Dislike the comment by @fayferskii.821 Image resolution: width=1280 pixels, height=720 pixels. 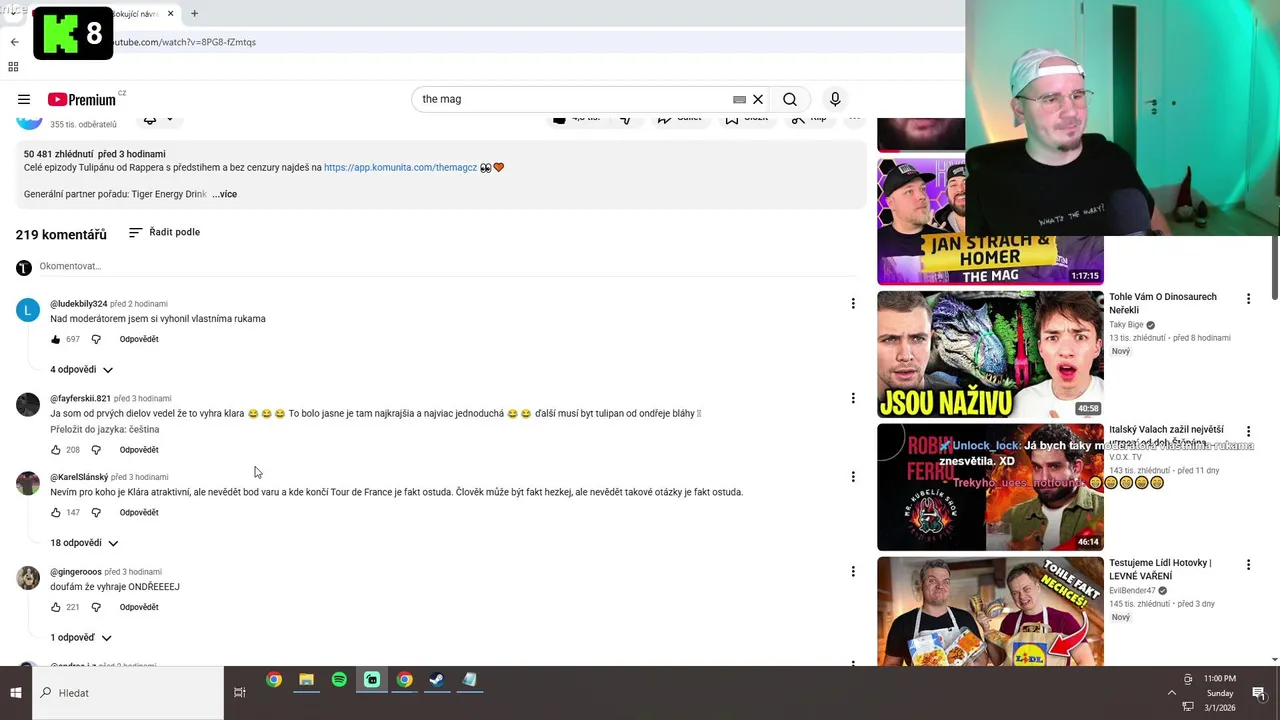point(96,450)
